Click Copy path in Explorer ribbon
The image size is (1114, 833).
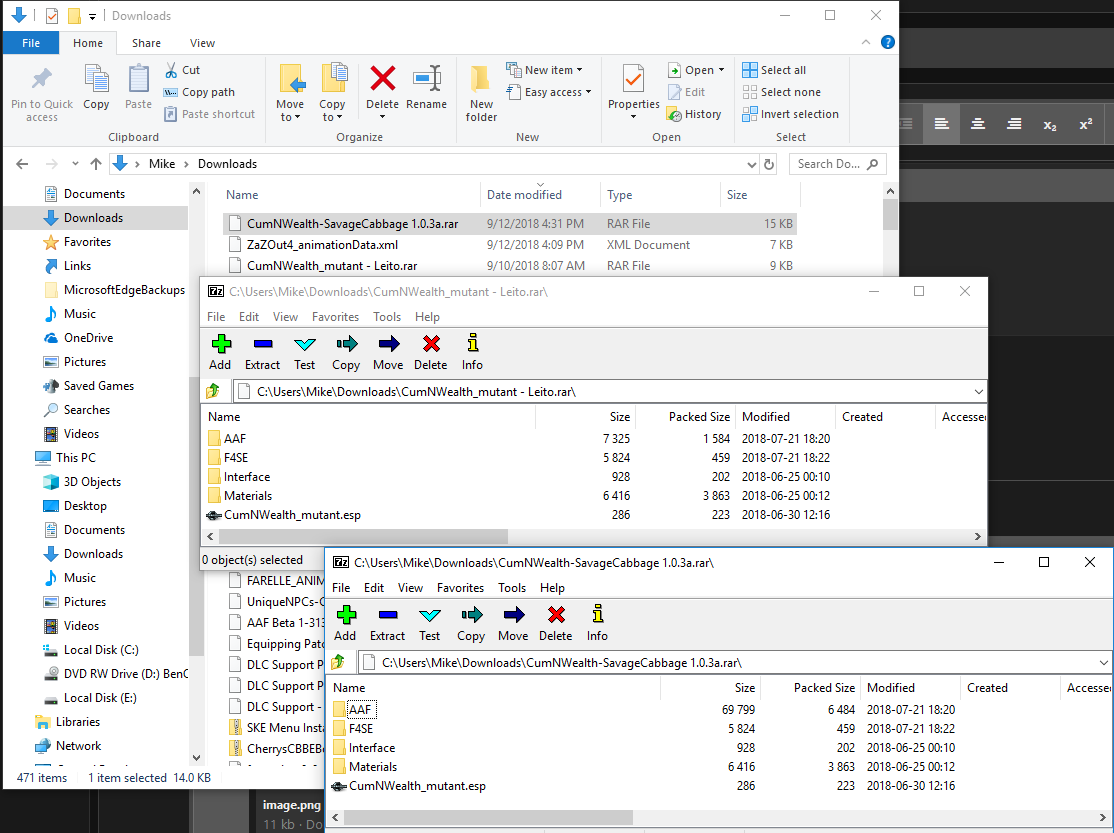click(199, 92)
